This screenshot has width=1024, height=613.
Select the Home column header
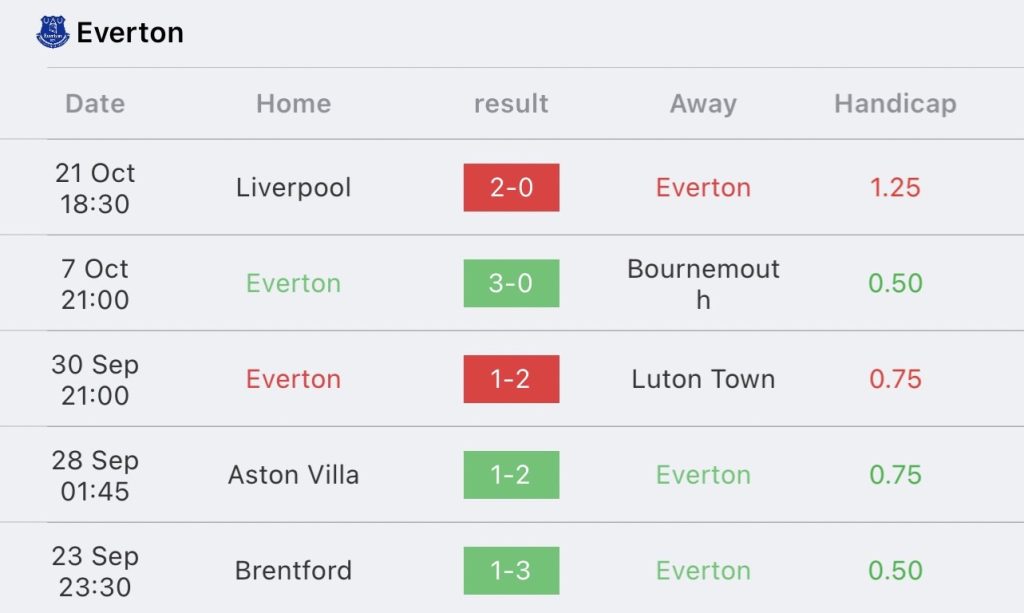pyautogui.click(x=293, y=103)
